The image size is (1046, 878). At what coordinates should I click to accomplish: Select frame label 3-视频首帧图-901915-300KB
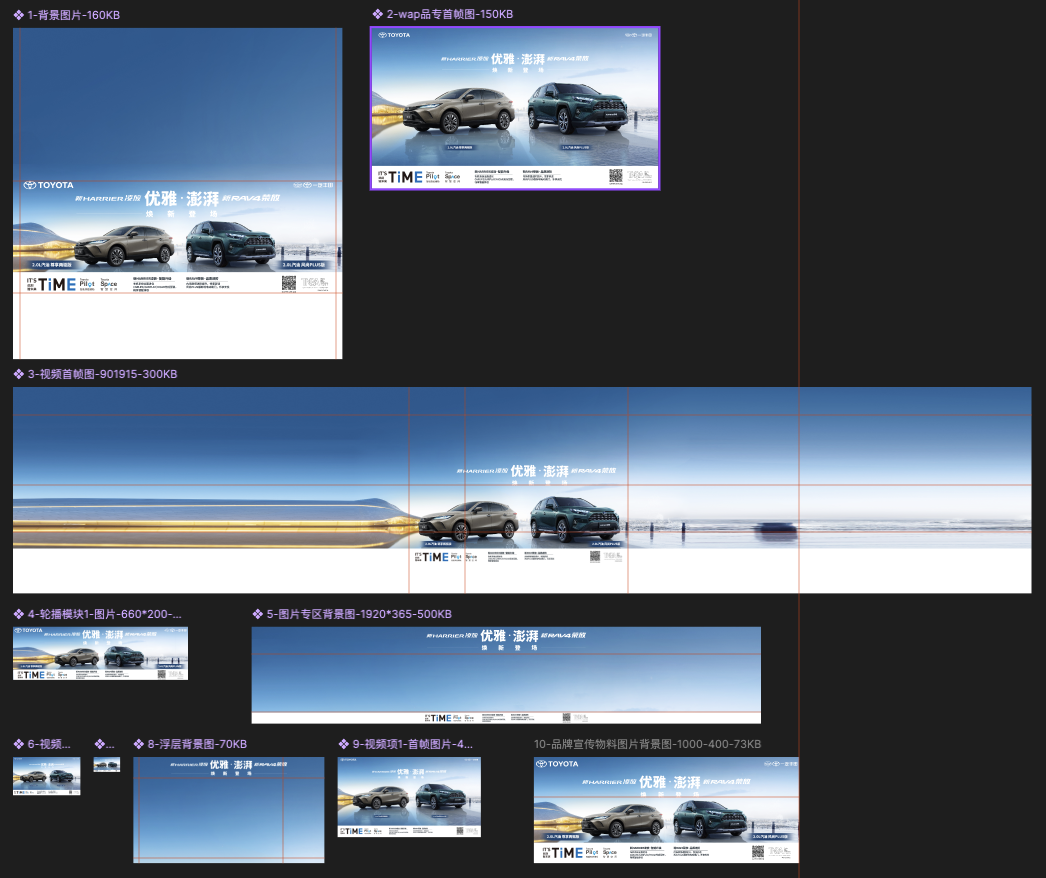102,374
